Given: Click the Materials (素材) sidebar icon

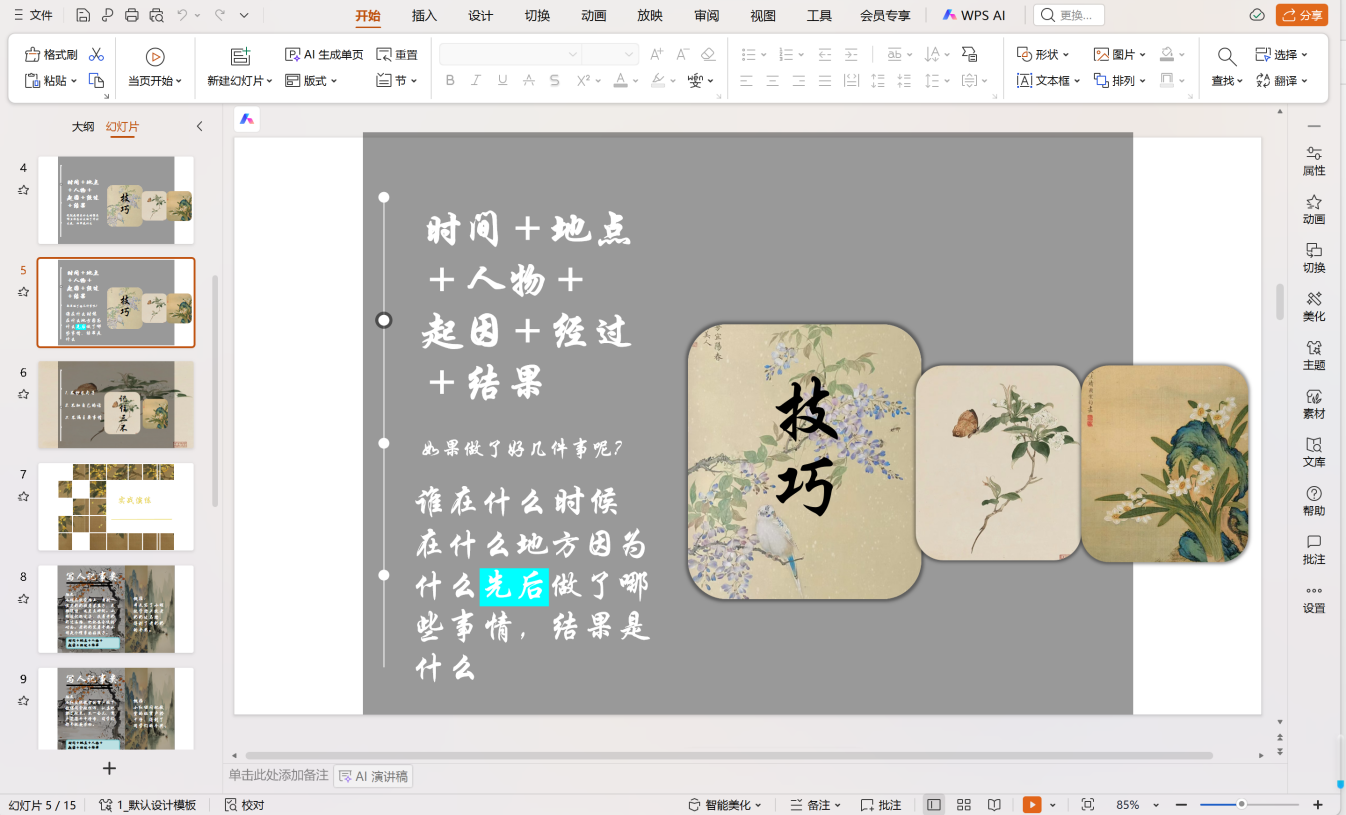Looking at the screenshot, I should pos(1314,403).
